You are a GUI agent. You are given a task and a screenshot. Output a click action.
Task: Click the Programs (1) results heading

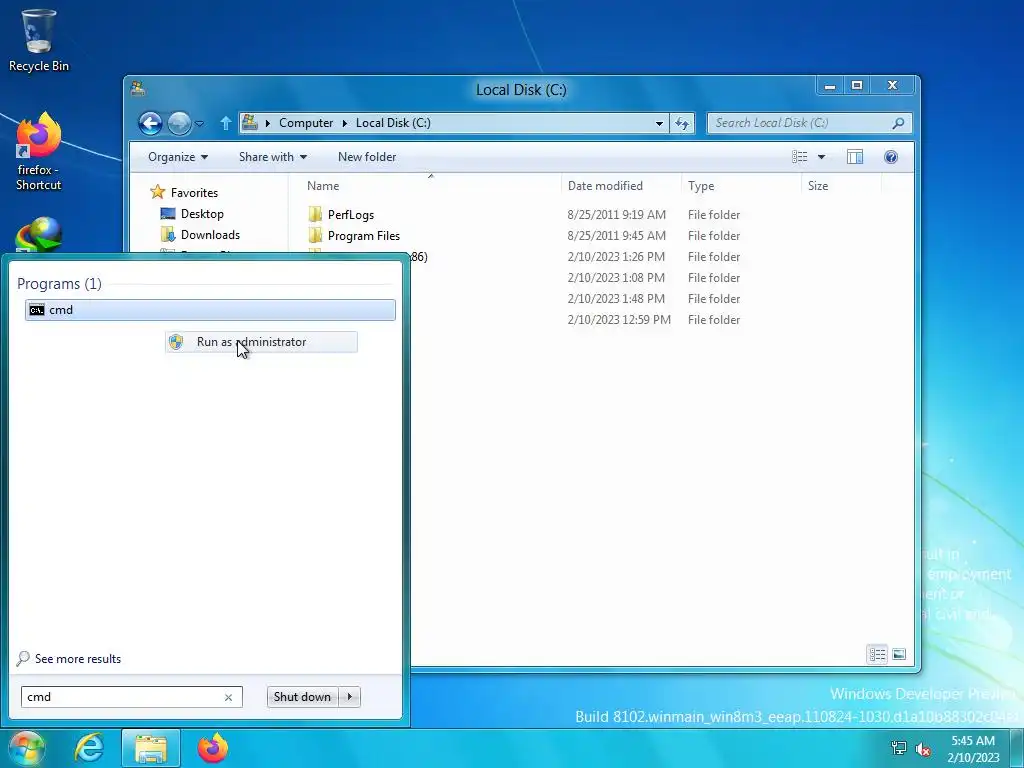click(x=59, y=283)
